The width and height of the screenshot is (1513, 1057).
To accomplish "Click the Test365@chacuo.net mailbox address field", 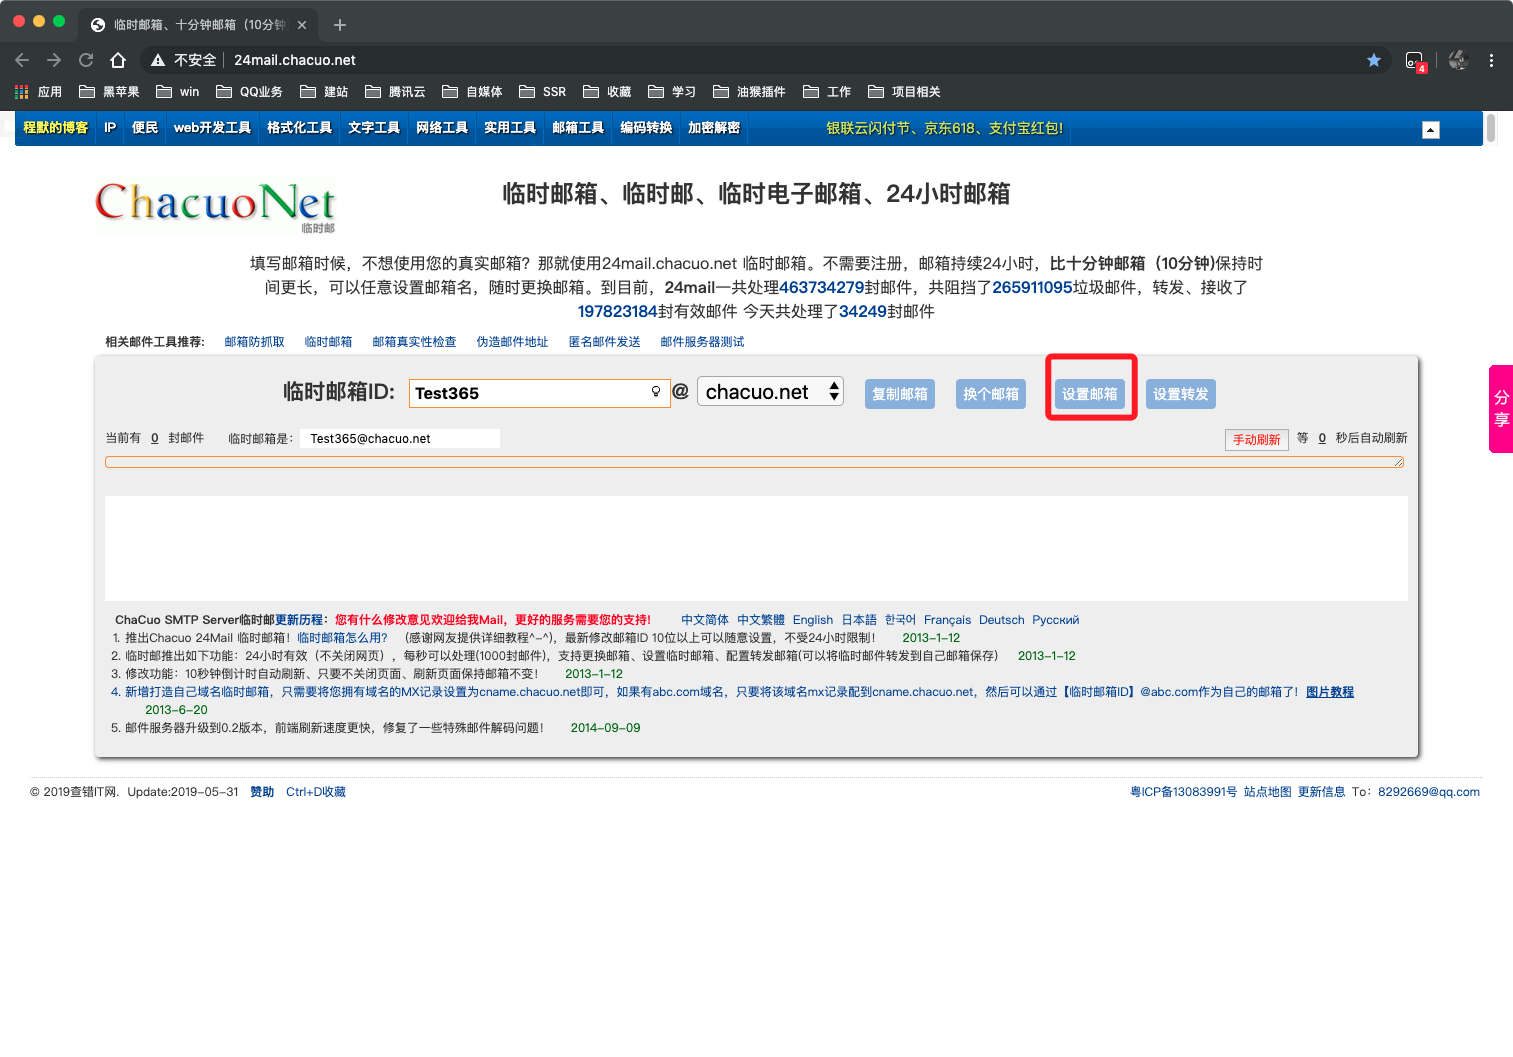I will coord(400,439).
